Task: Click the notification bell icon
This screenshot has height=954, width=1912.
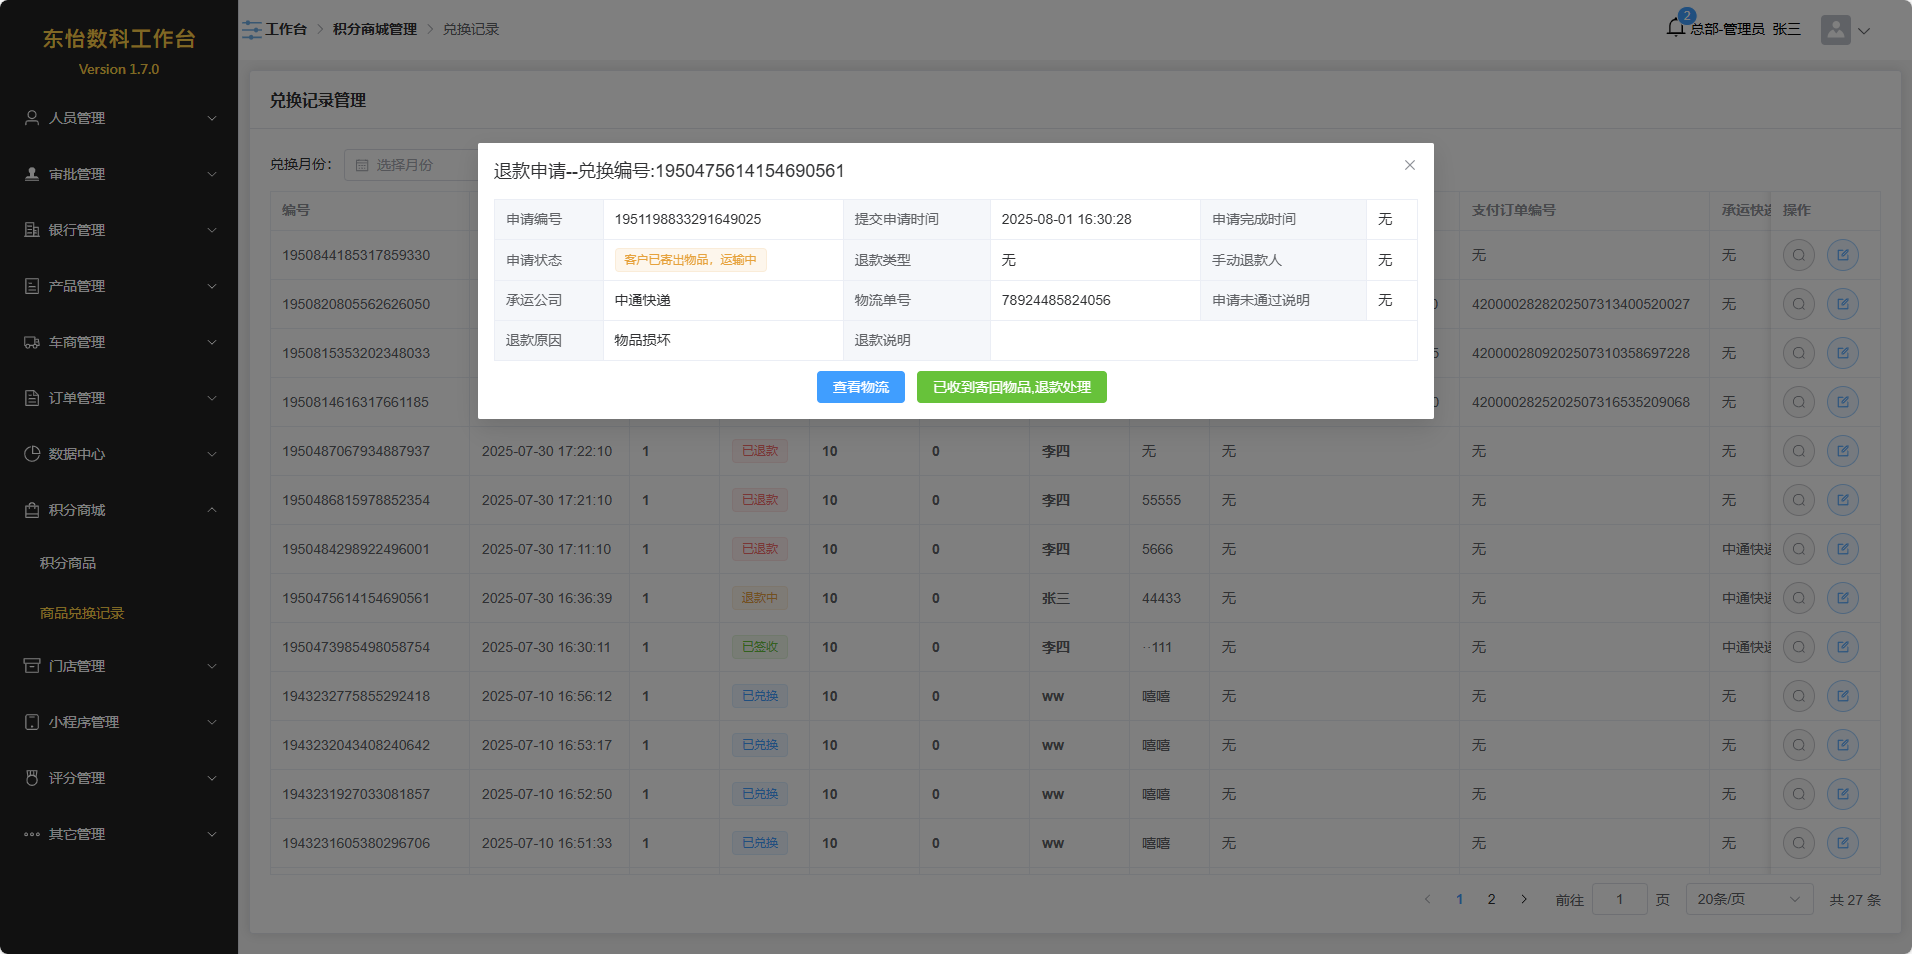Action: (x=1676, y=28)
